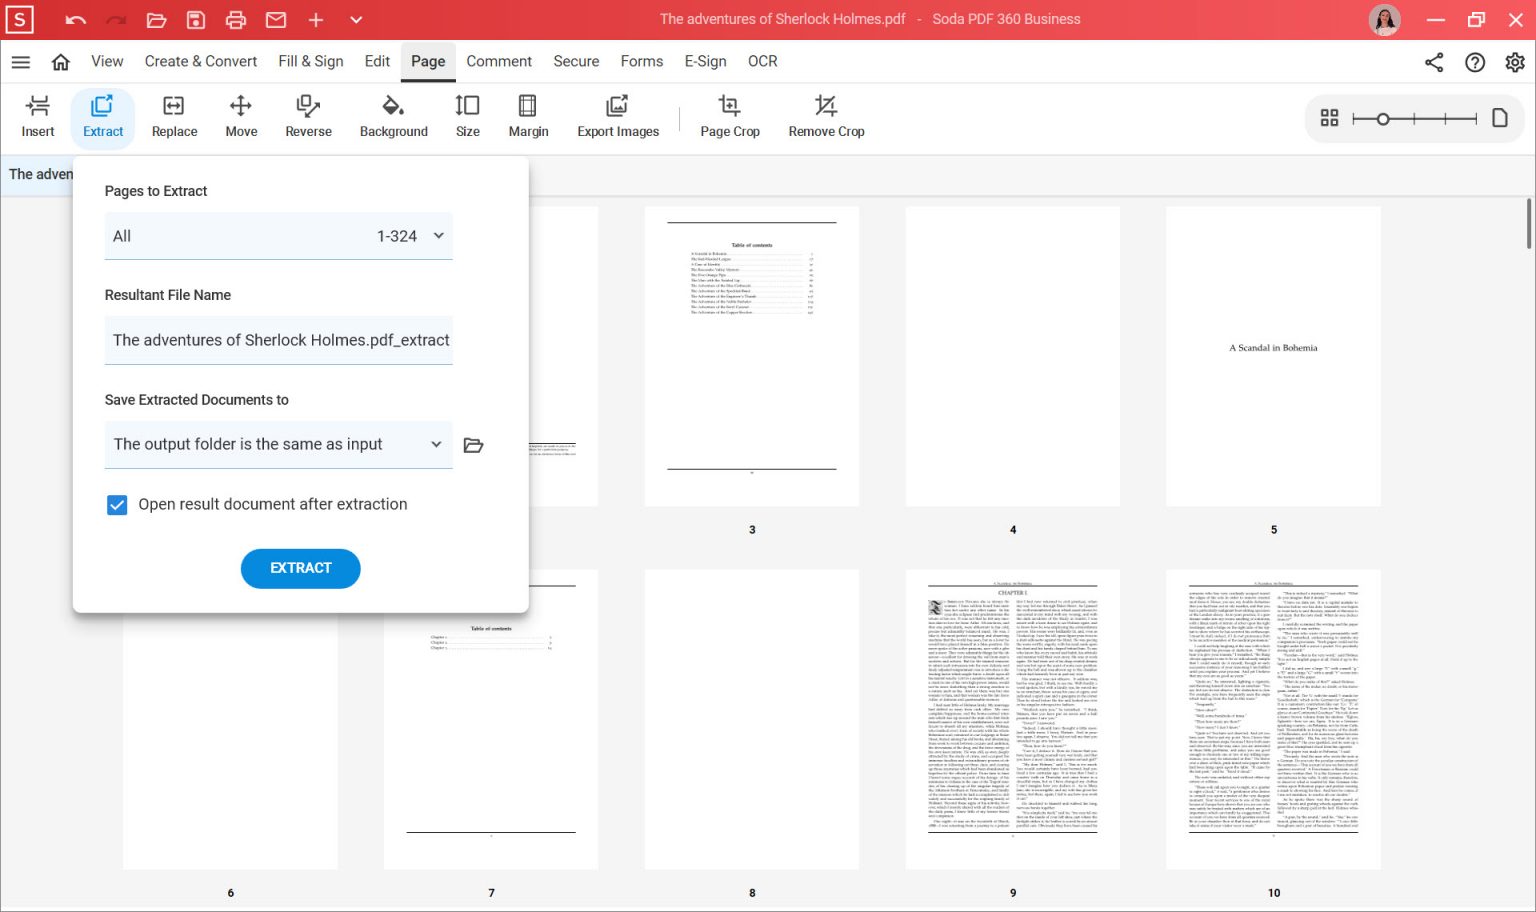This screenshot has width=1536, height=912.
Task: Open the Edit tab
Action: pos(377,61)
